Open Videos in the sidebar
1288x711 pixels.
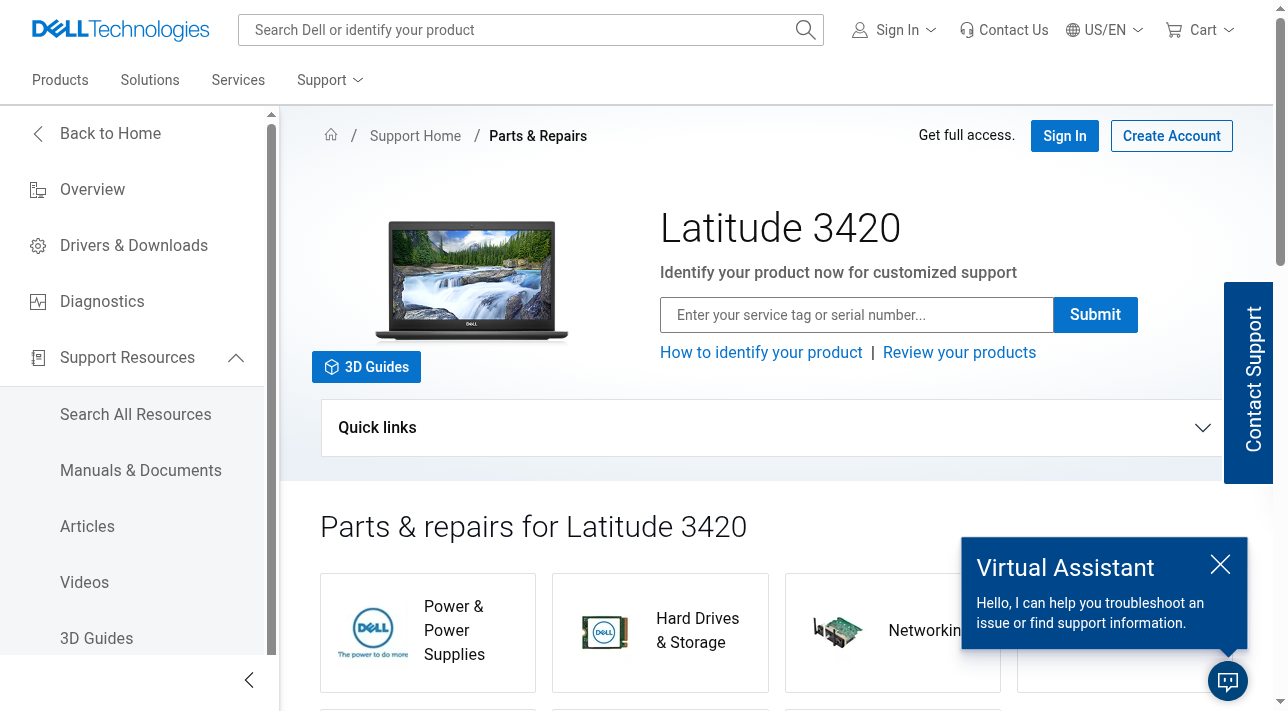click(x=84, y=582)
